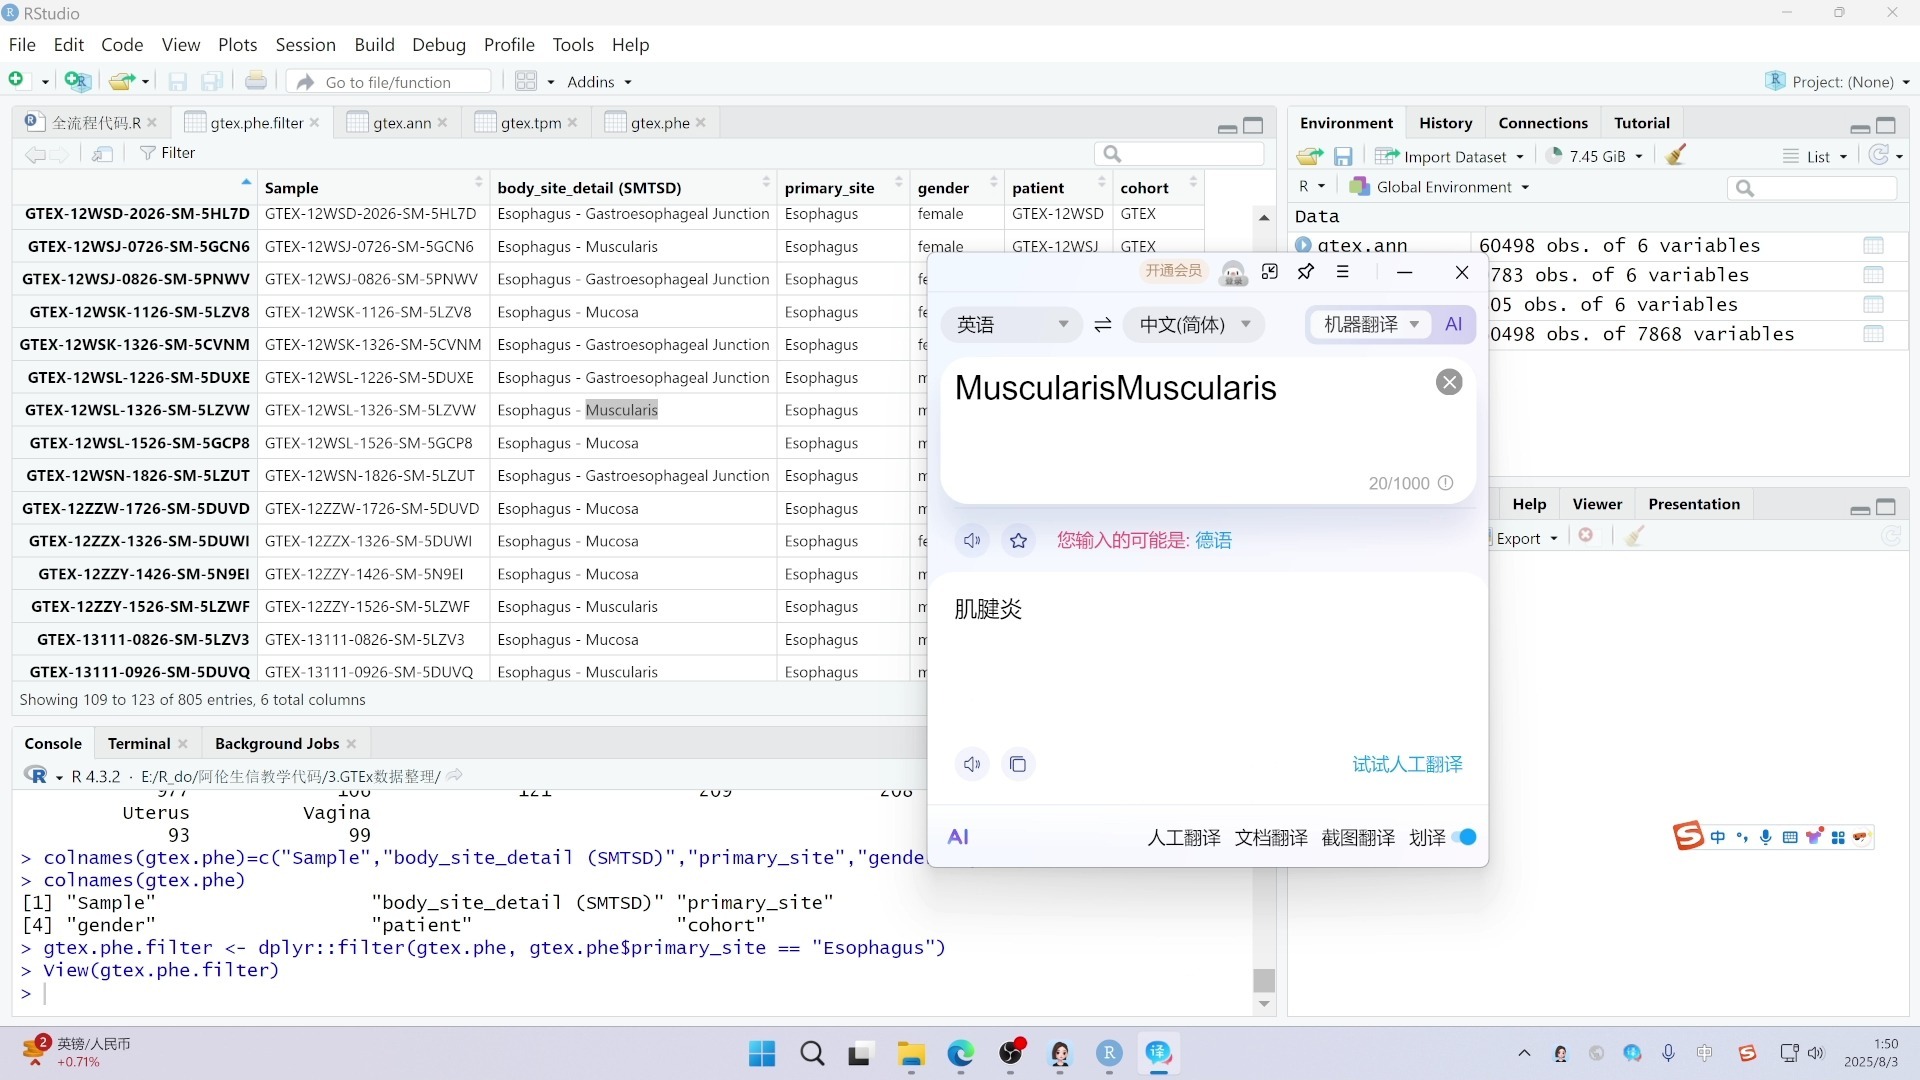Click 截图翻译 in translator footer

(x=1358, y=838)
